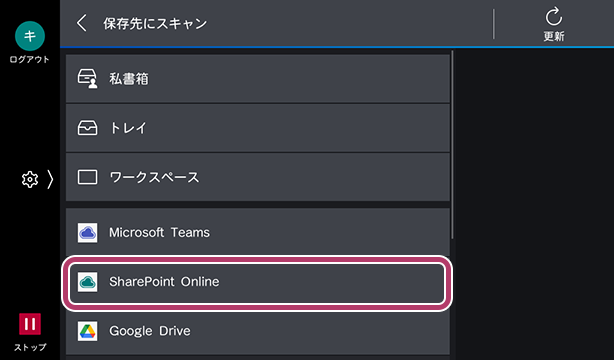Choose the SharePoint Online destination text

(x=164, y=282)
